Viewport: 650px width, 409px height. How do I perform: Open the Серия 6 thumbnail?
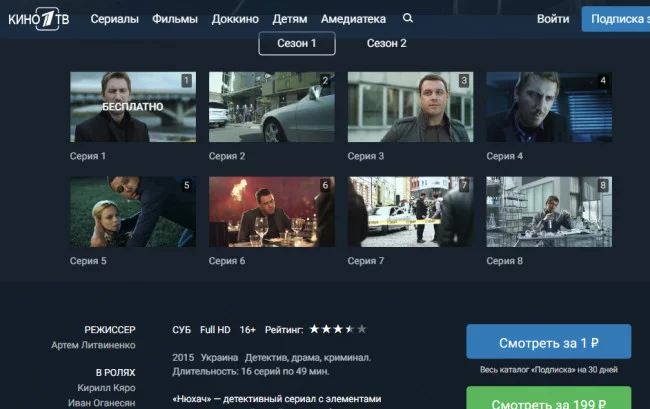pos(272,212)
